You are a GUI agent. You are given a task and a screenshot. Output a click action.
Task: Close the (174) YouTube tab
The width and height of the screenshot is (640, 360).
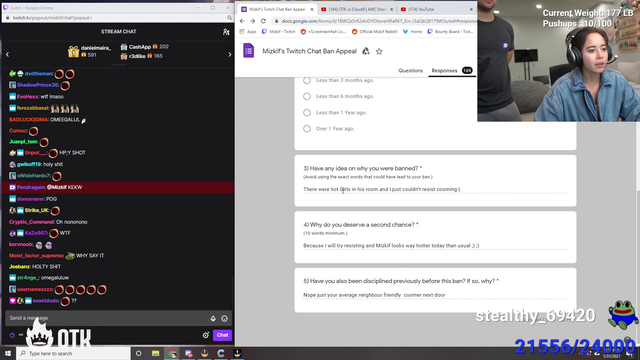(x=471, y=9)
